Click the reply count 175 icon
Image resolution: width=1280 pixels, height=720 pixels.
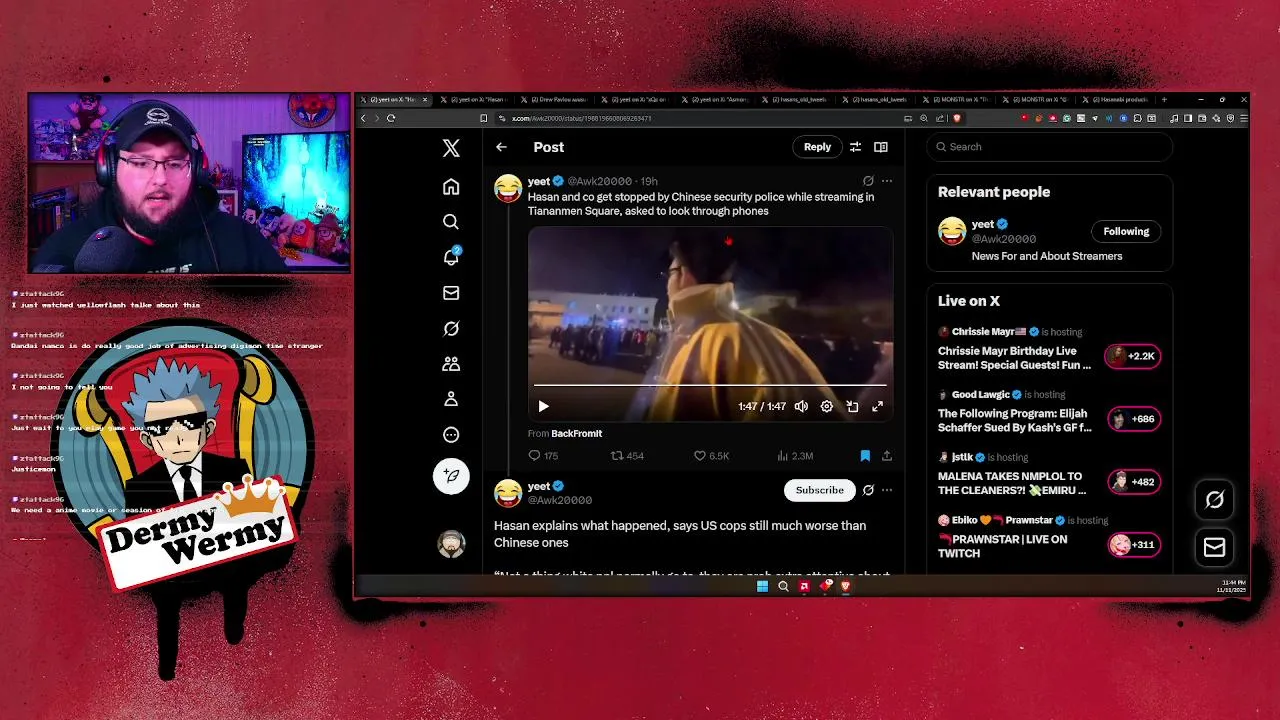tap(543, 456)
